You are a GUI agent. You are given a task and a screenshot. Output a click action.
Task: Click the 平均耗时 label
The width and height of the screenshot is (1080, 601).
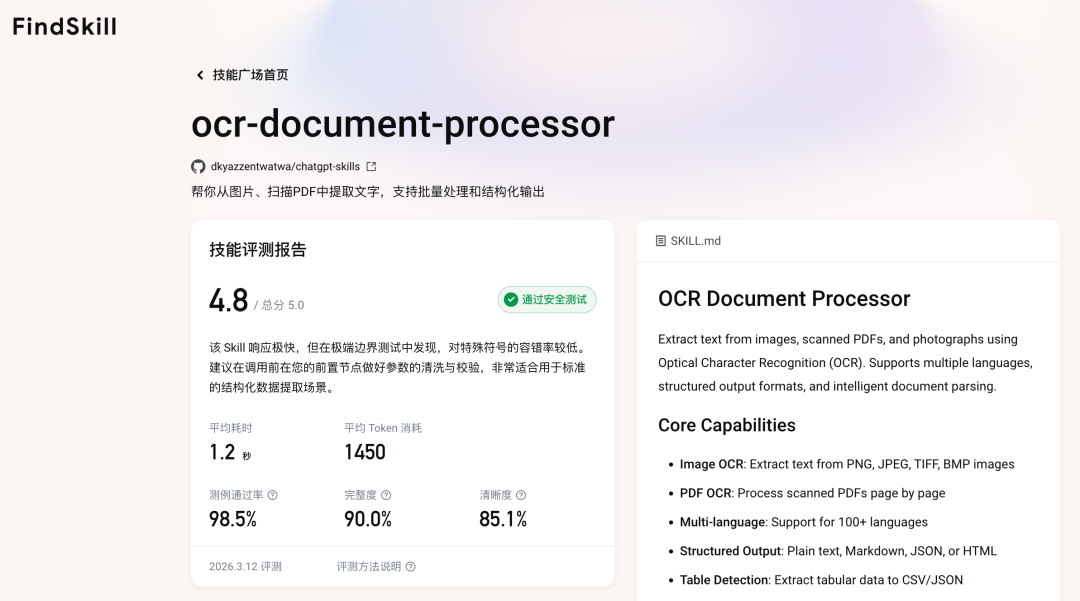click(x=231, y=428)
